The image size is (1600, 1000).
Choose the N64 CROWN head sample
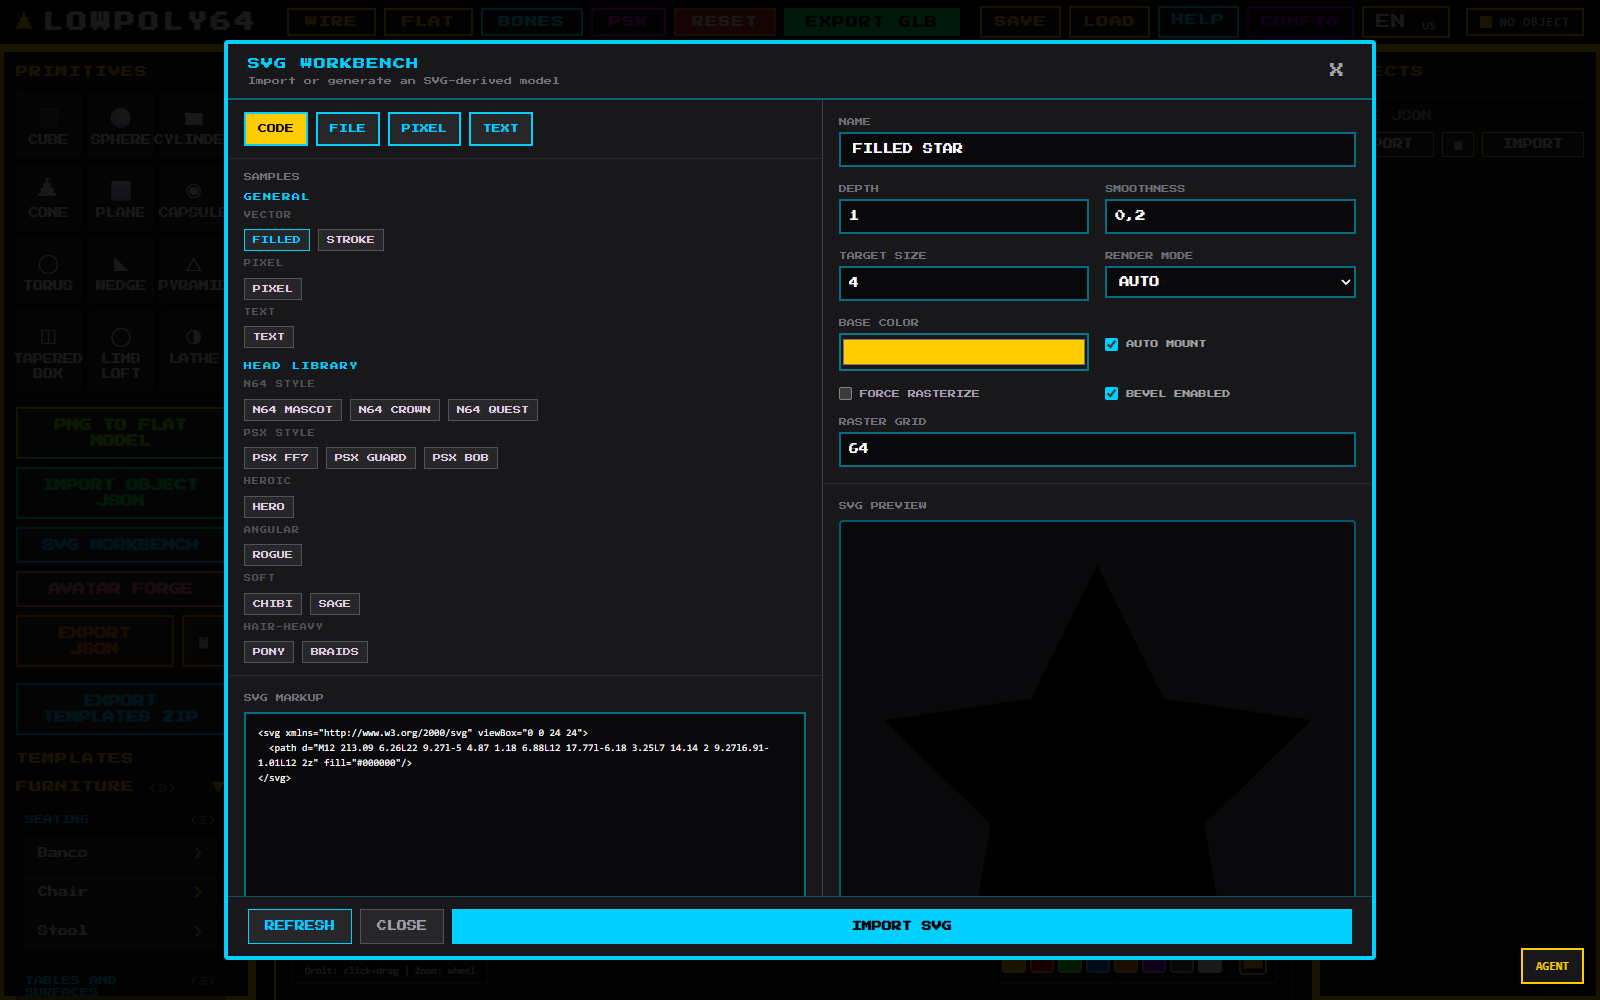(x=394, y=410)
